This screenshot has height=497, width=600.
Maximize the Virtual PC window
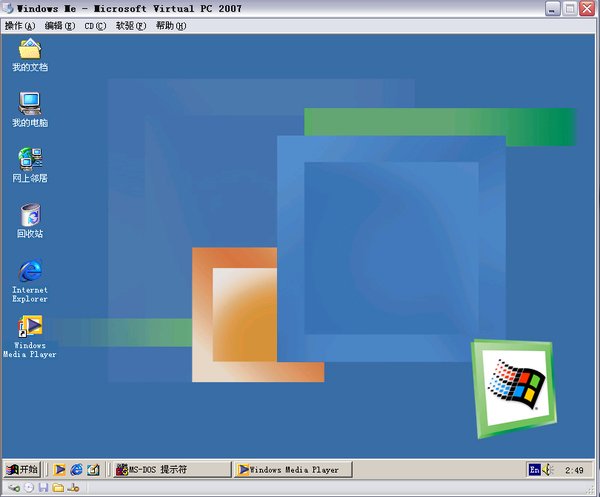(x=570, y=8)
